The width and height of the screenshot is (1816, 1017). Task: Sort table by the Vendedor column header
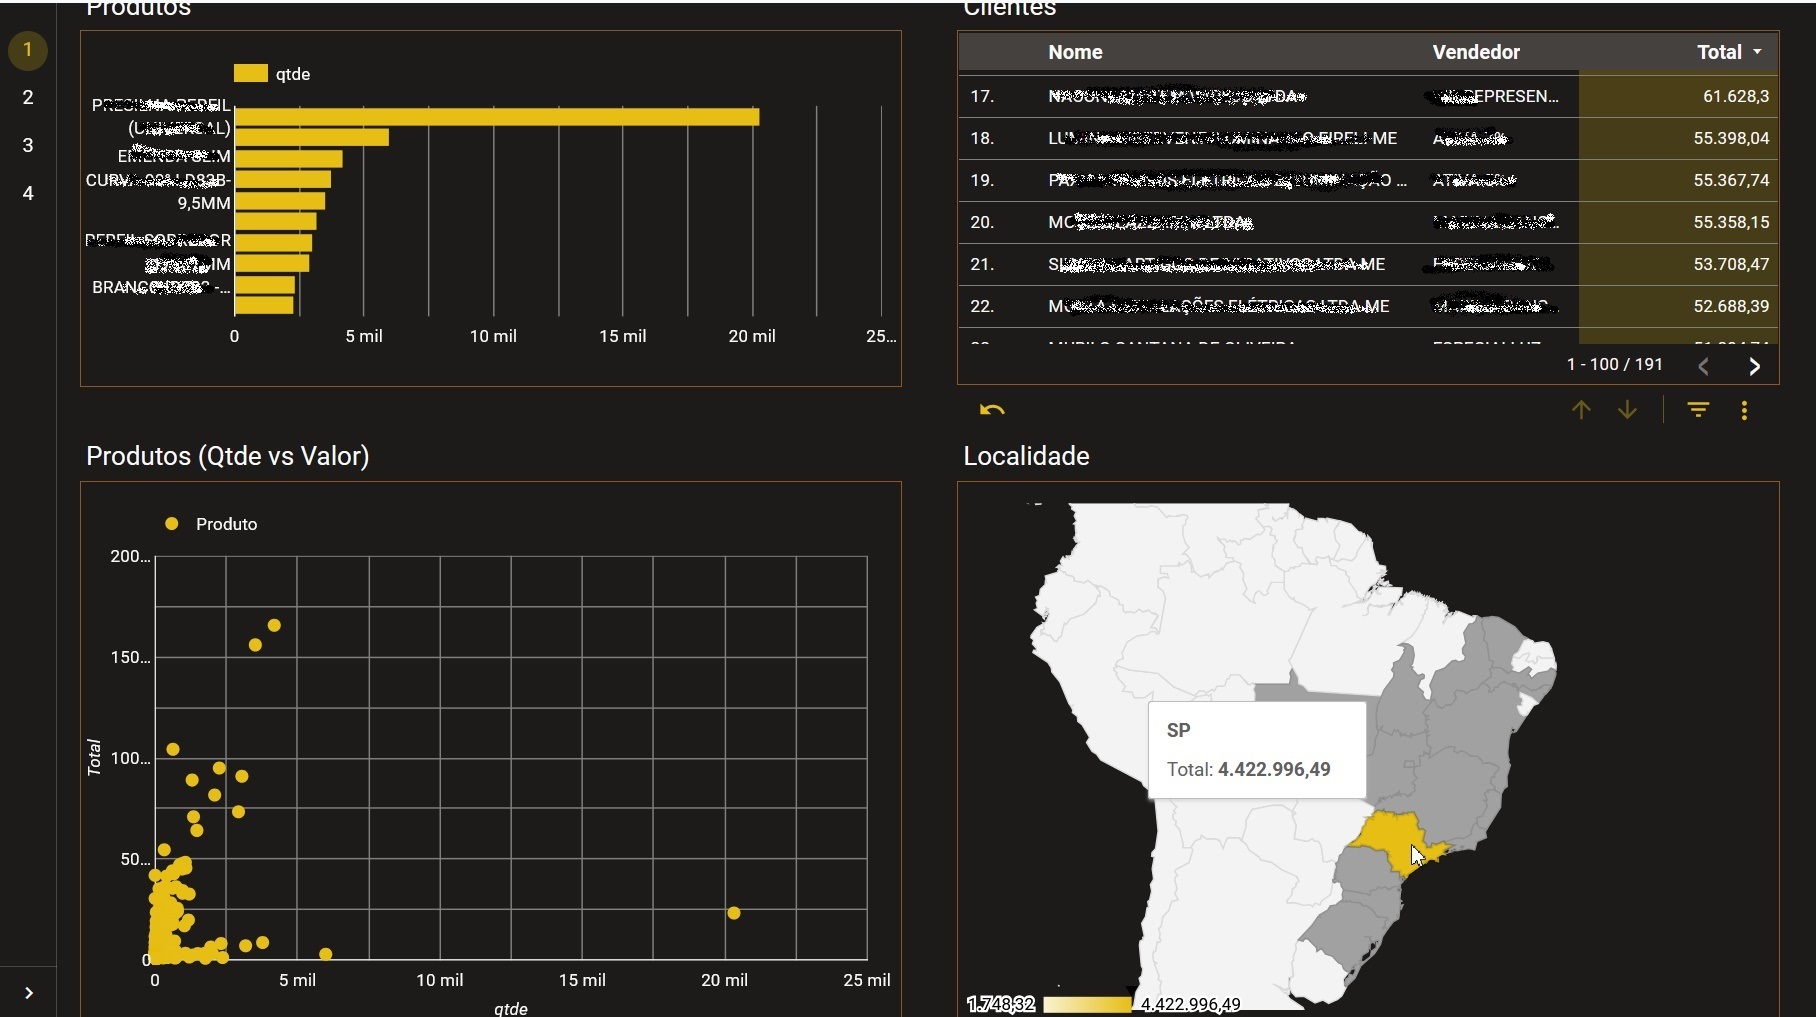point(1475,52)
